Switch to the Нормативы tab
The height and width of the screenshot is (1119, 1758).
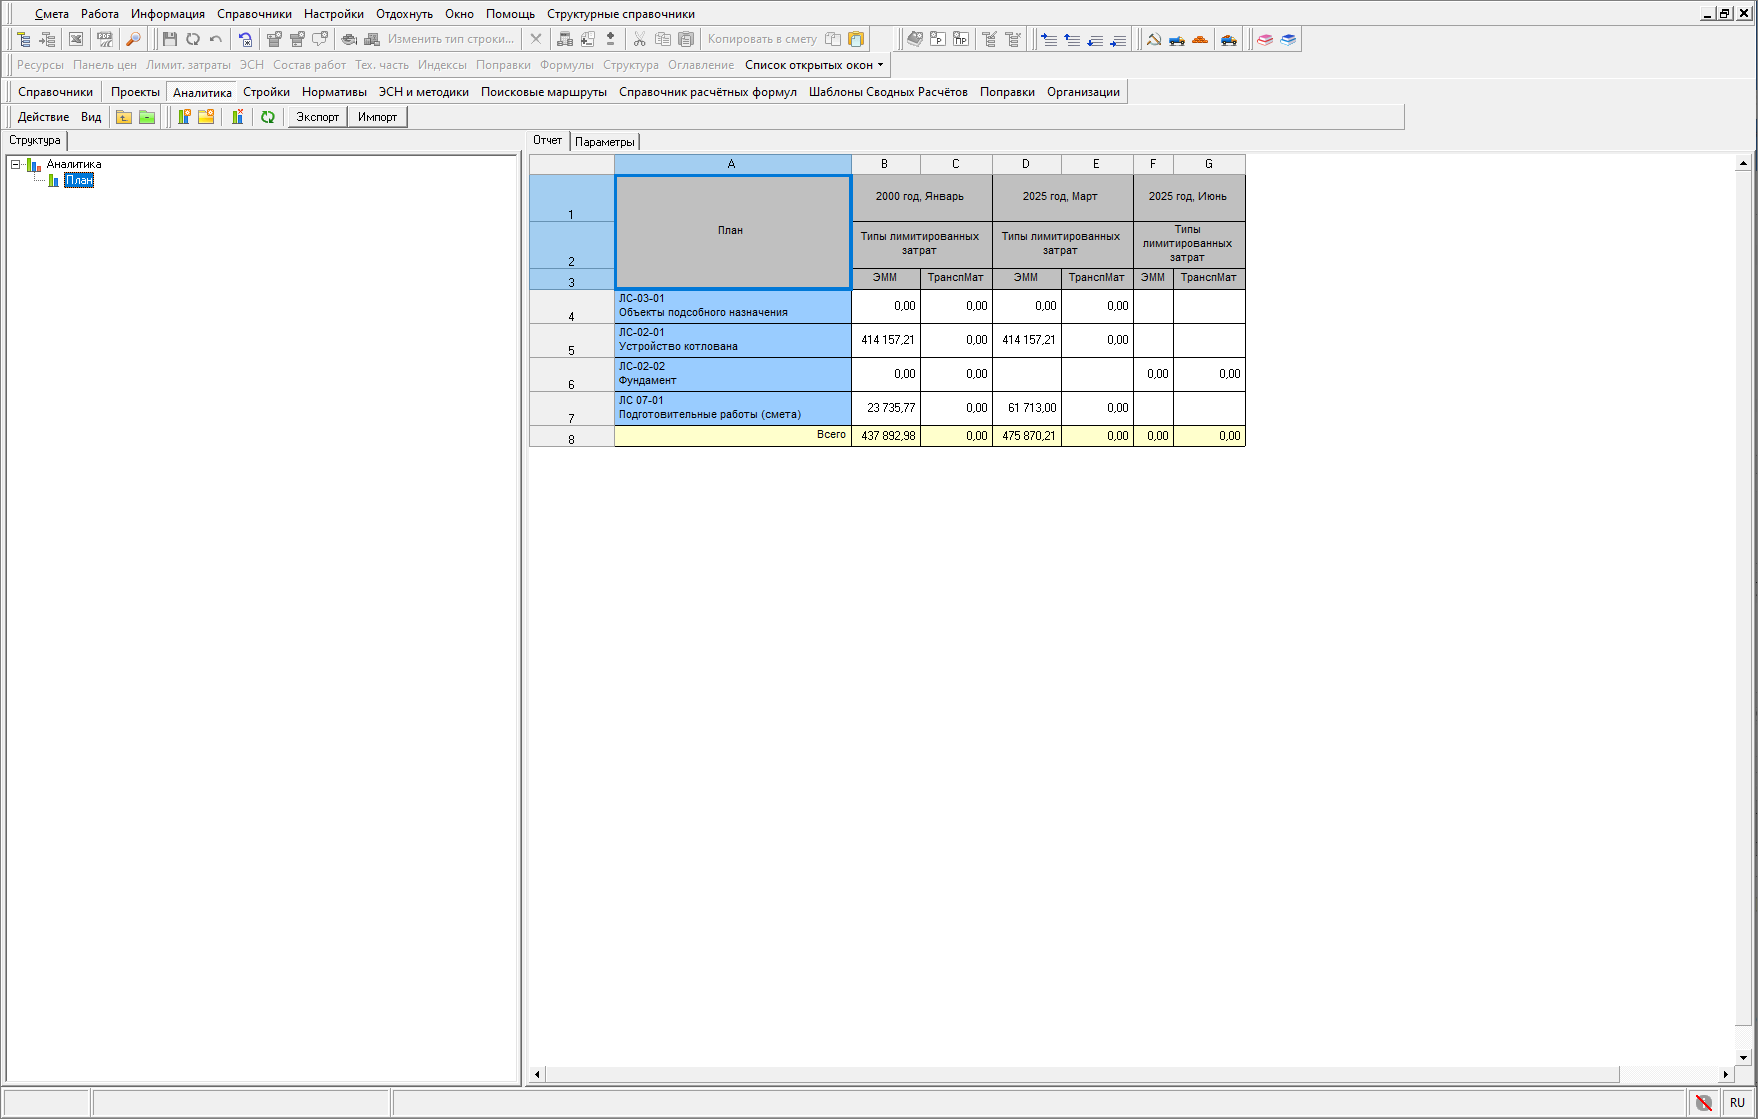click(334, 92)
